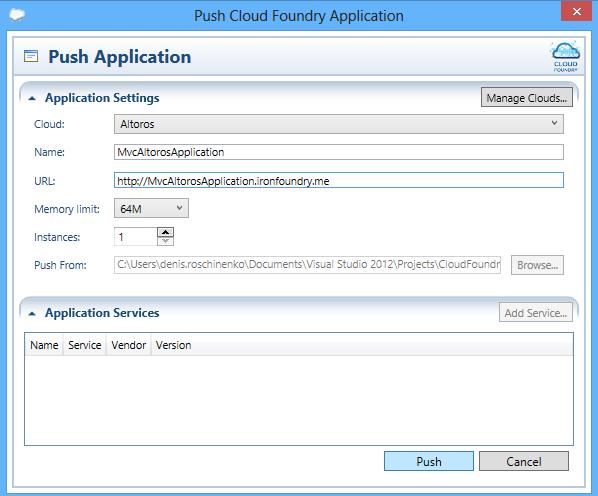This screenshot has height=496, width=598.
Task: Click the Browse button
Action: (537, 265)
